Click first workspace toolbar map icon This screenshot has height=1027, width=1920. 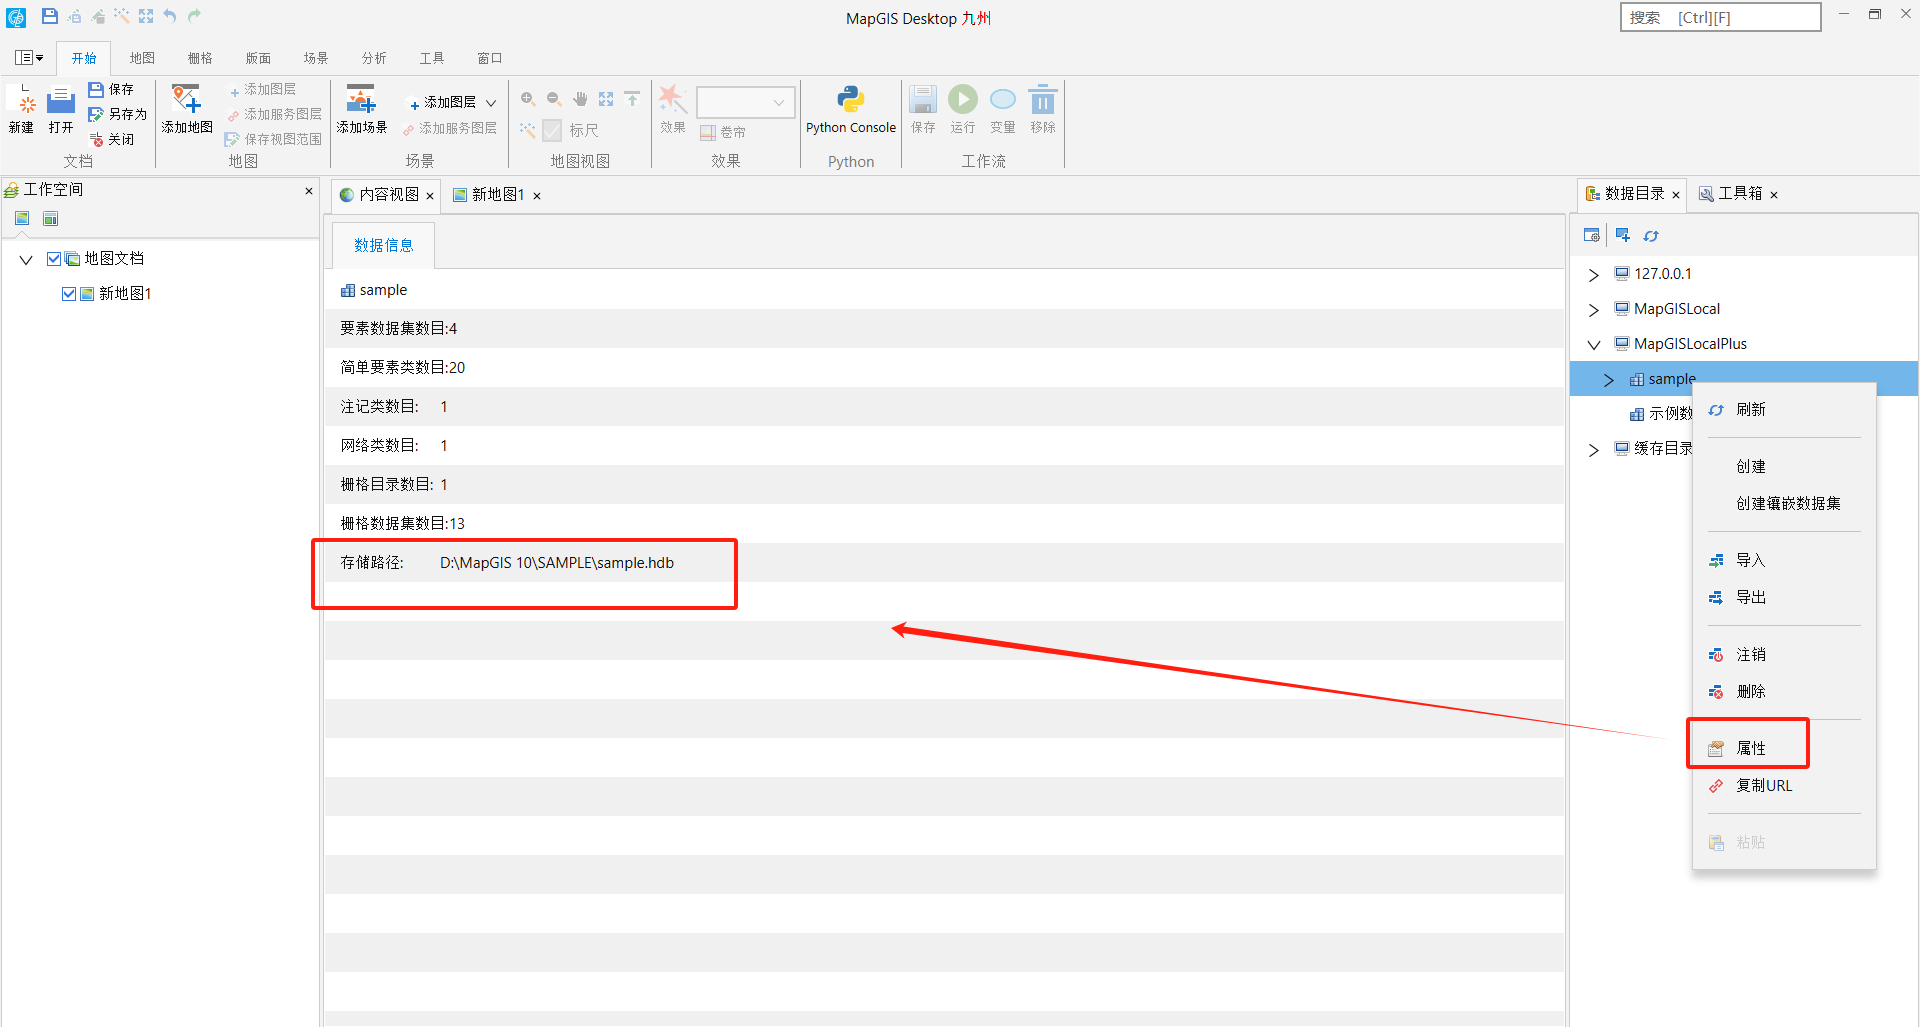point(22,219)
